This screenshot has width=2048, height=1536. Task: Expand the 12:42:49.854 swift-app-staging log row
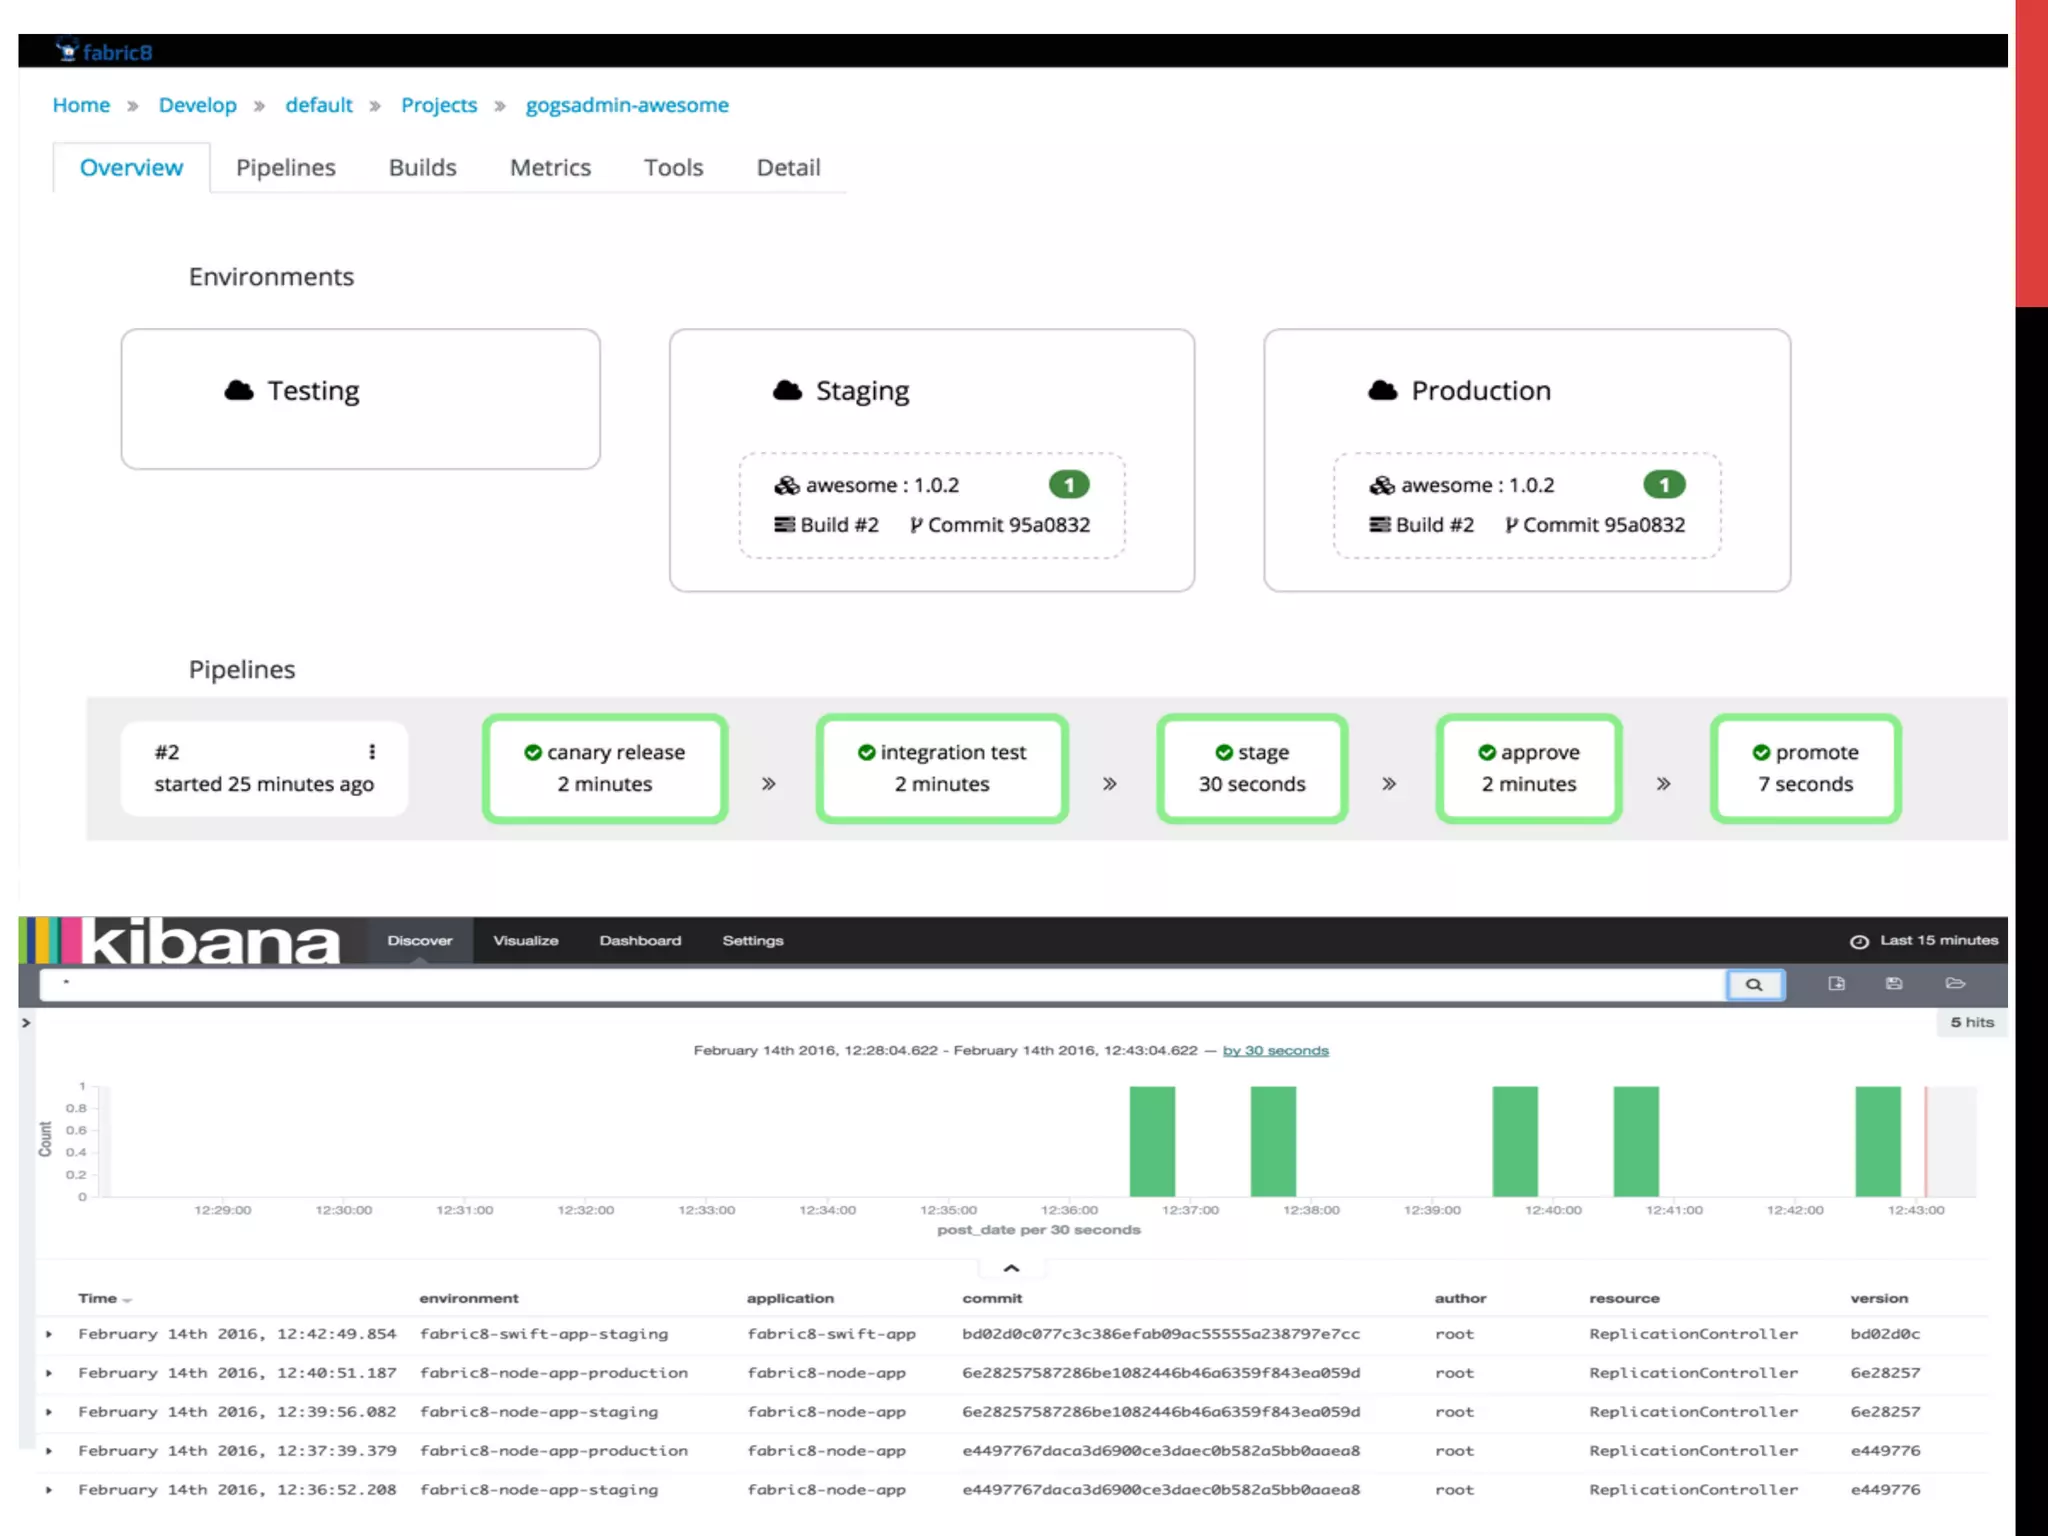pos(49,1334)
